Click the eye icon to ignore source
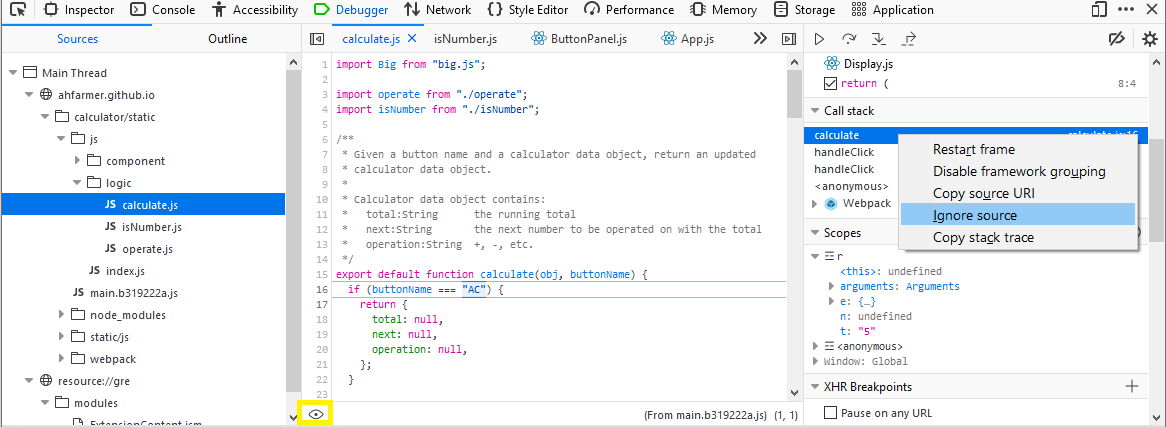The image size is (1166, 427). 316,414
